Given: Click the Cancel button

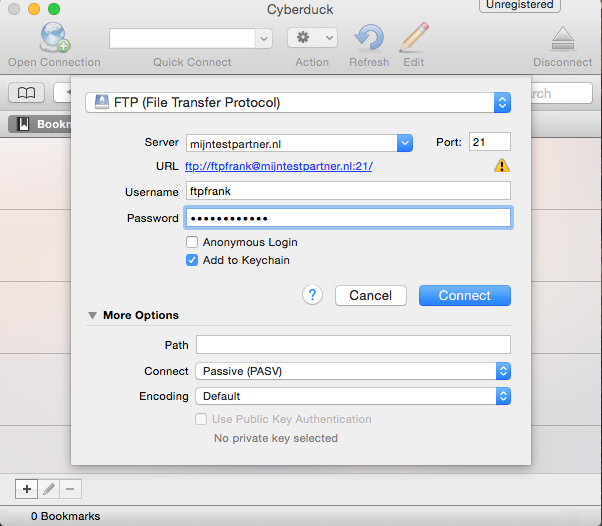Looking at the screenshot, I should pos(370,295).
